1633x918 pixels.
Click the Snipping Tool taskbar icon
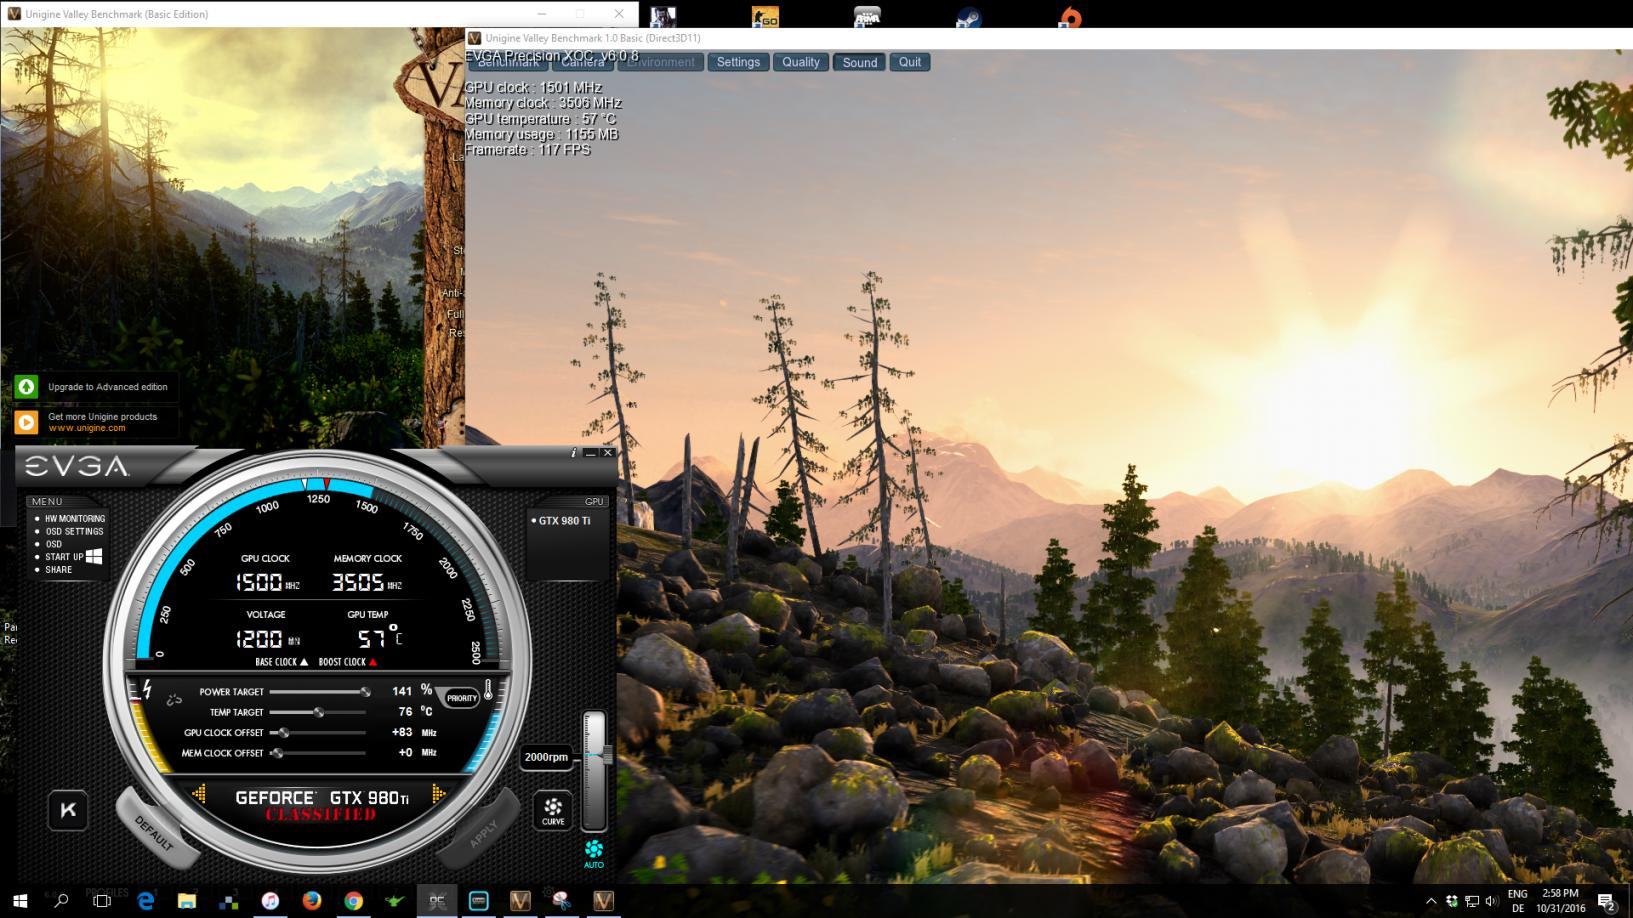tap(561, 901)
